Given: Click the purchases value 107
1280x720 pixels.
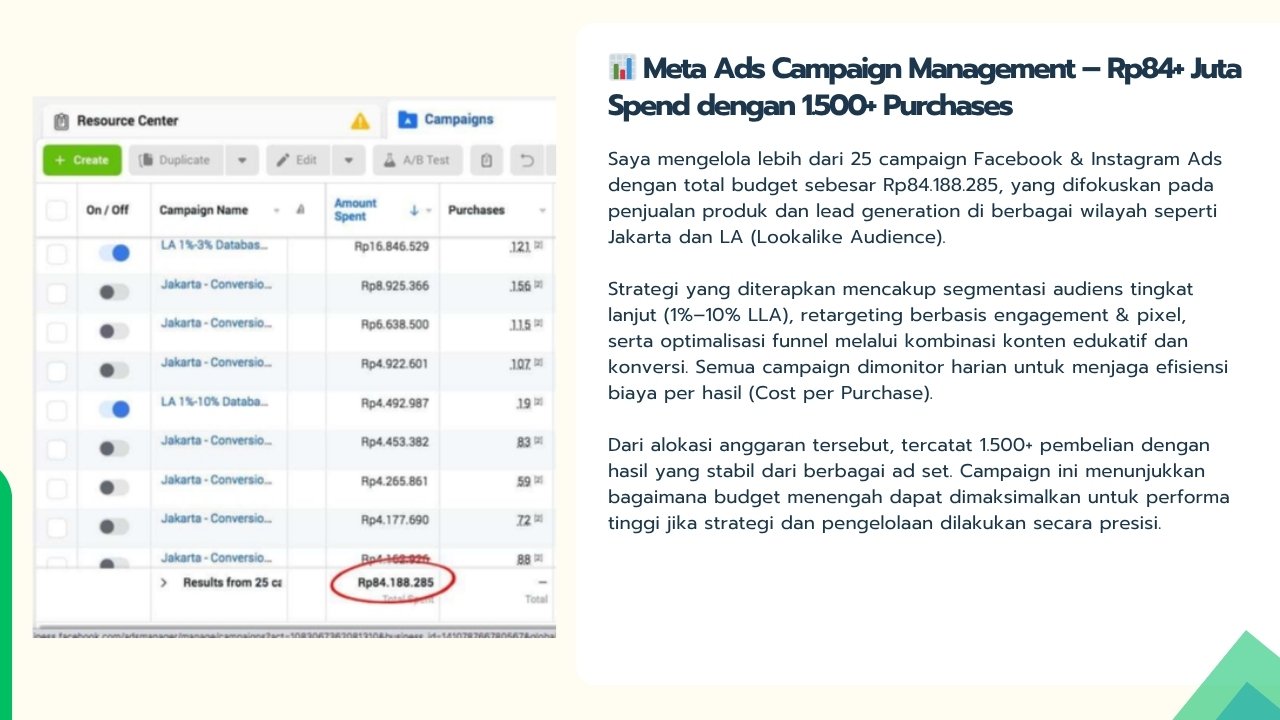Looking at the screenshot, I should [520, 364].
